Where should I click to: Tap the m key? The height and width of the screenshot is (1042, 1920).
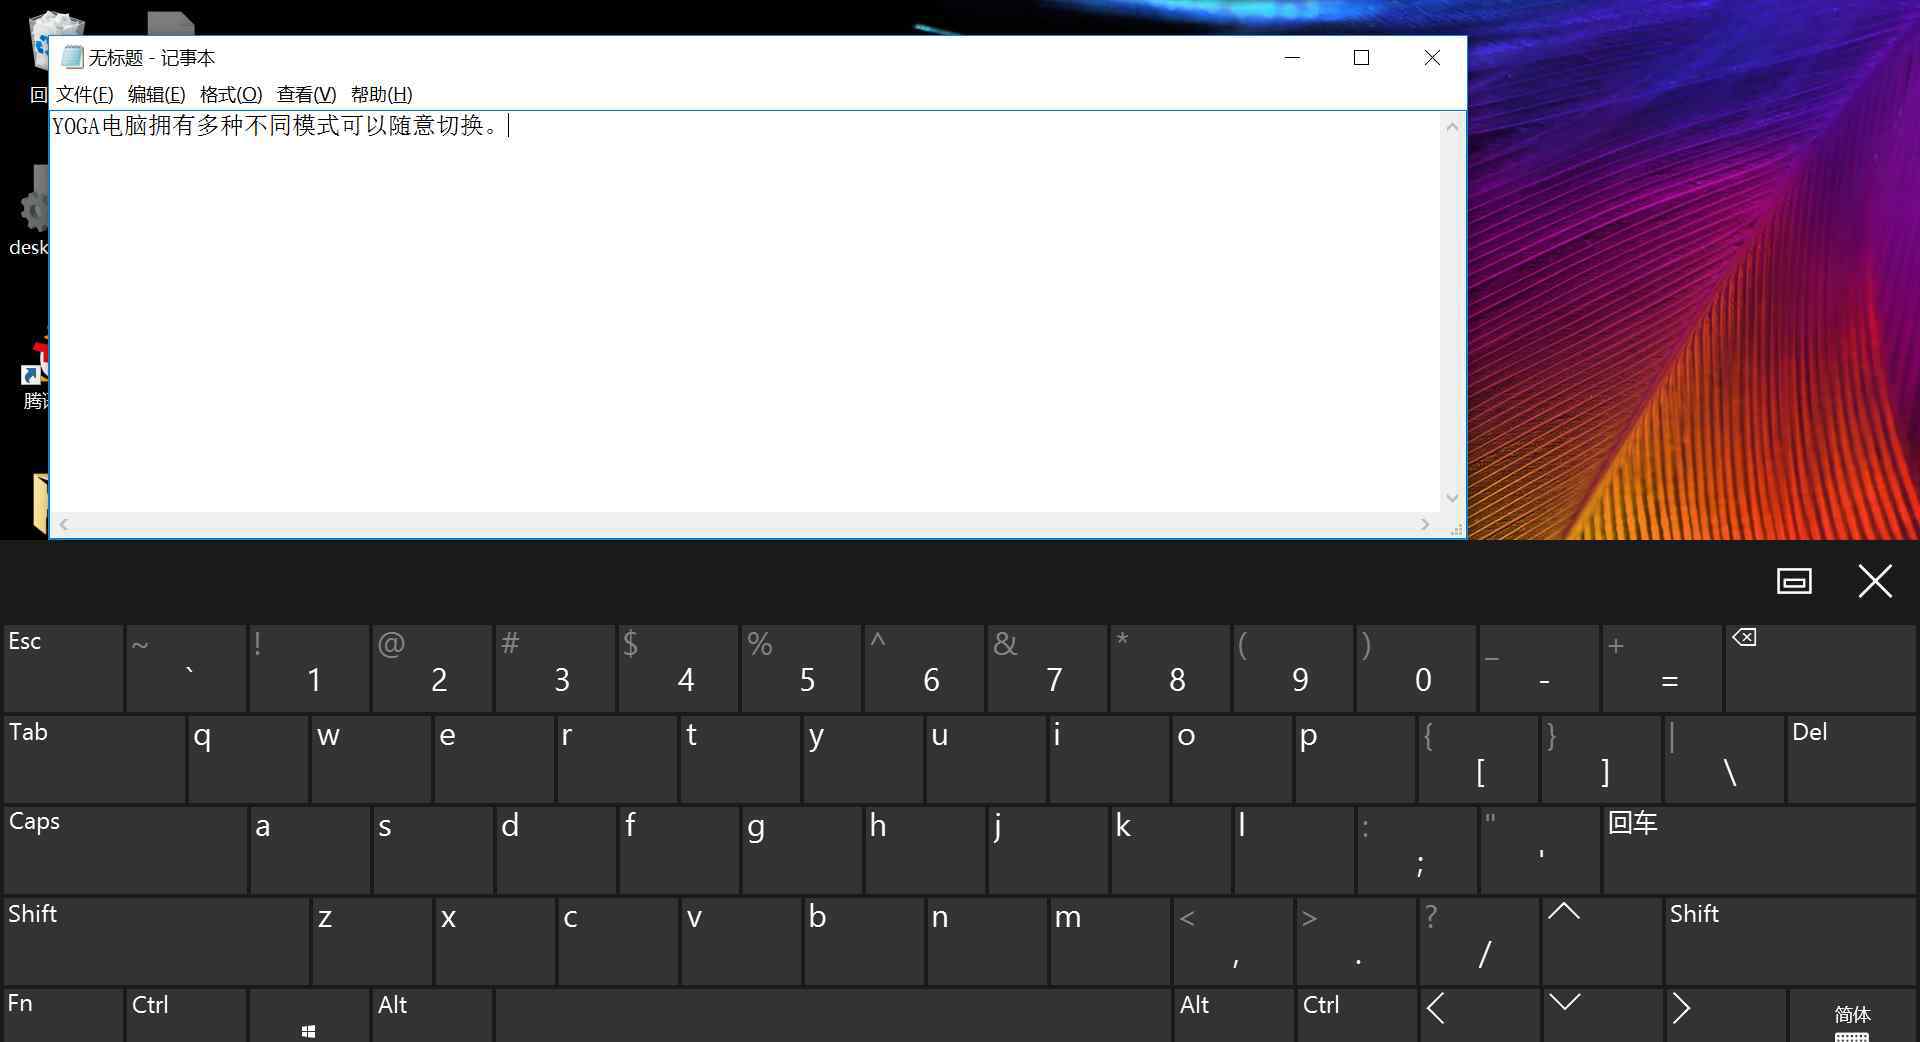pos(1109,941)
